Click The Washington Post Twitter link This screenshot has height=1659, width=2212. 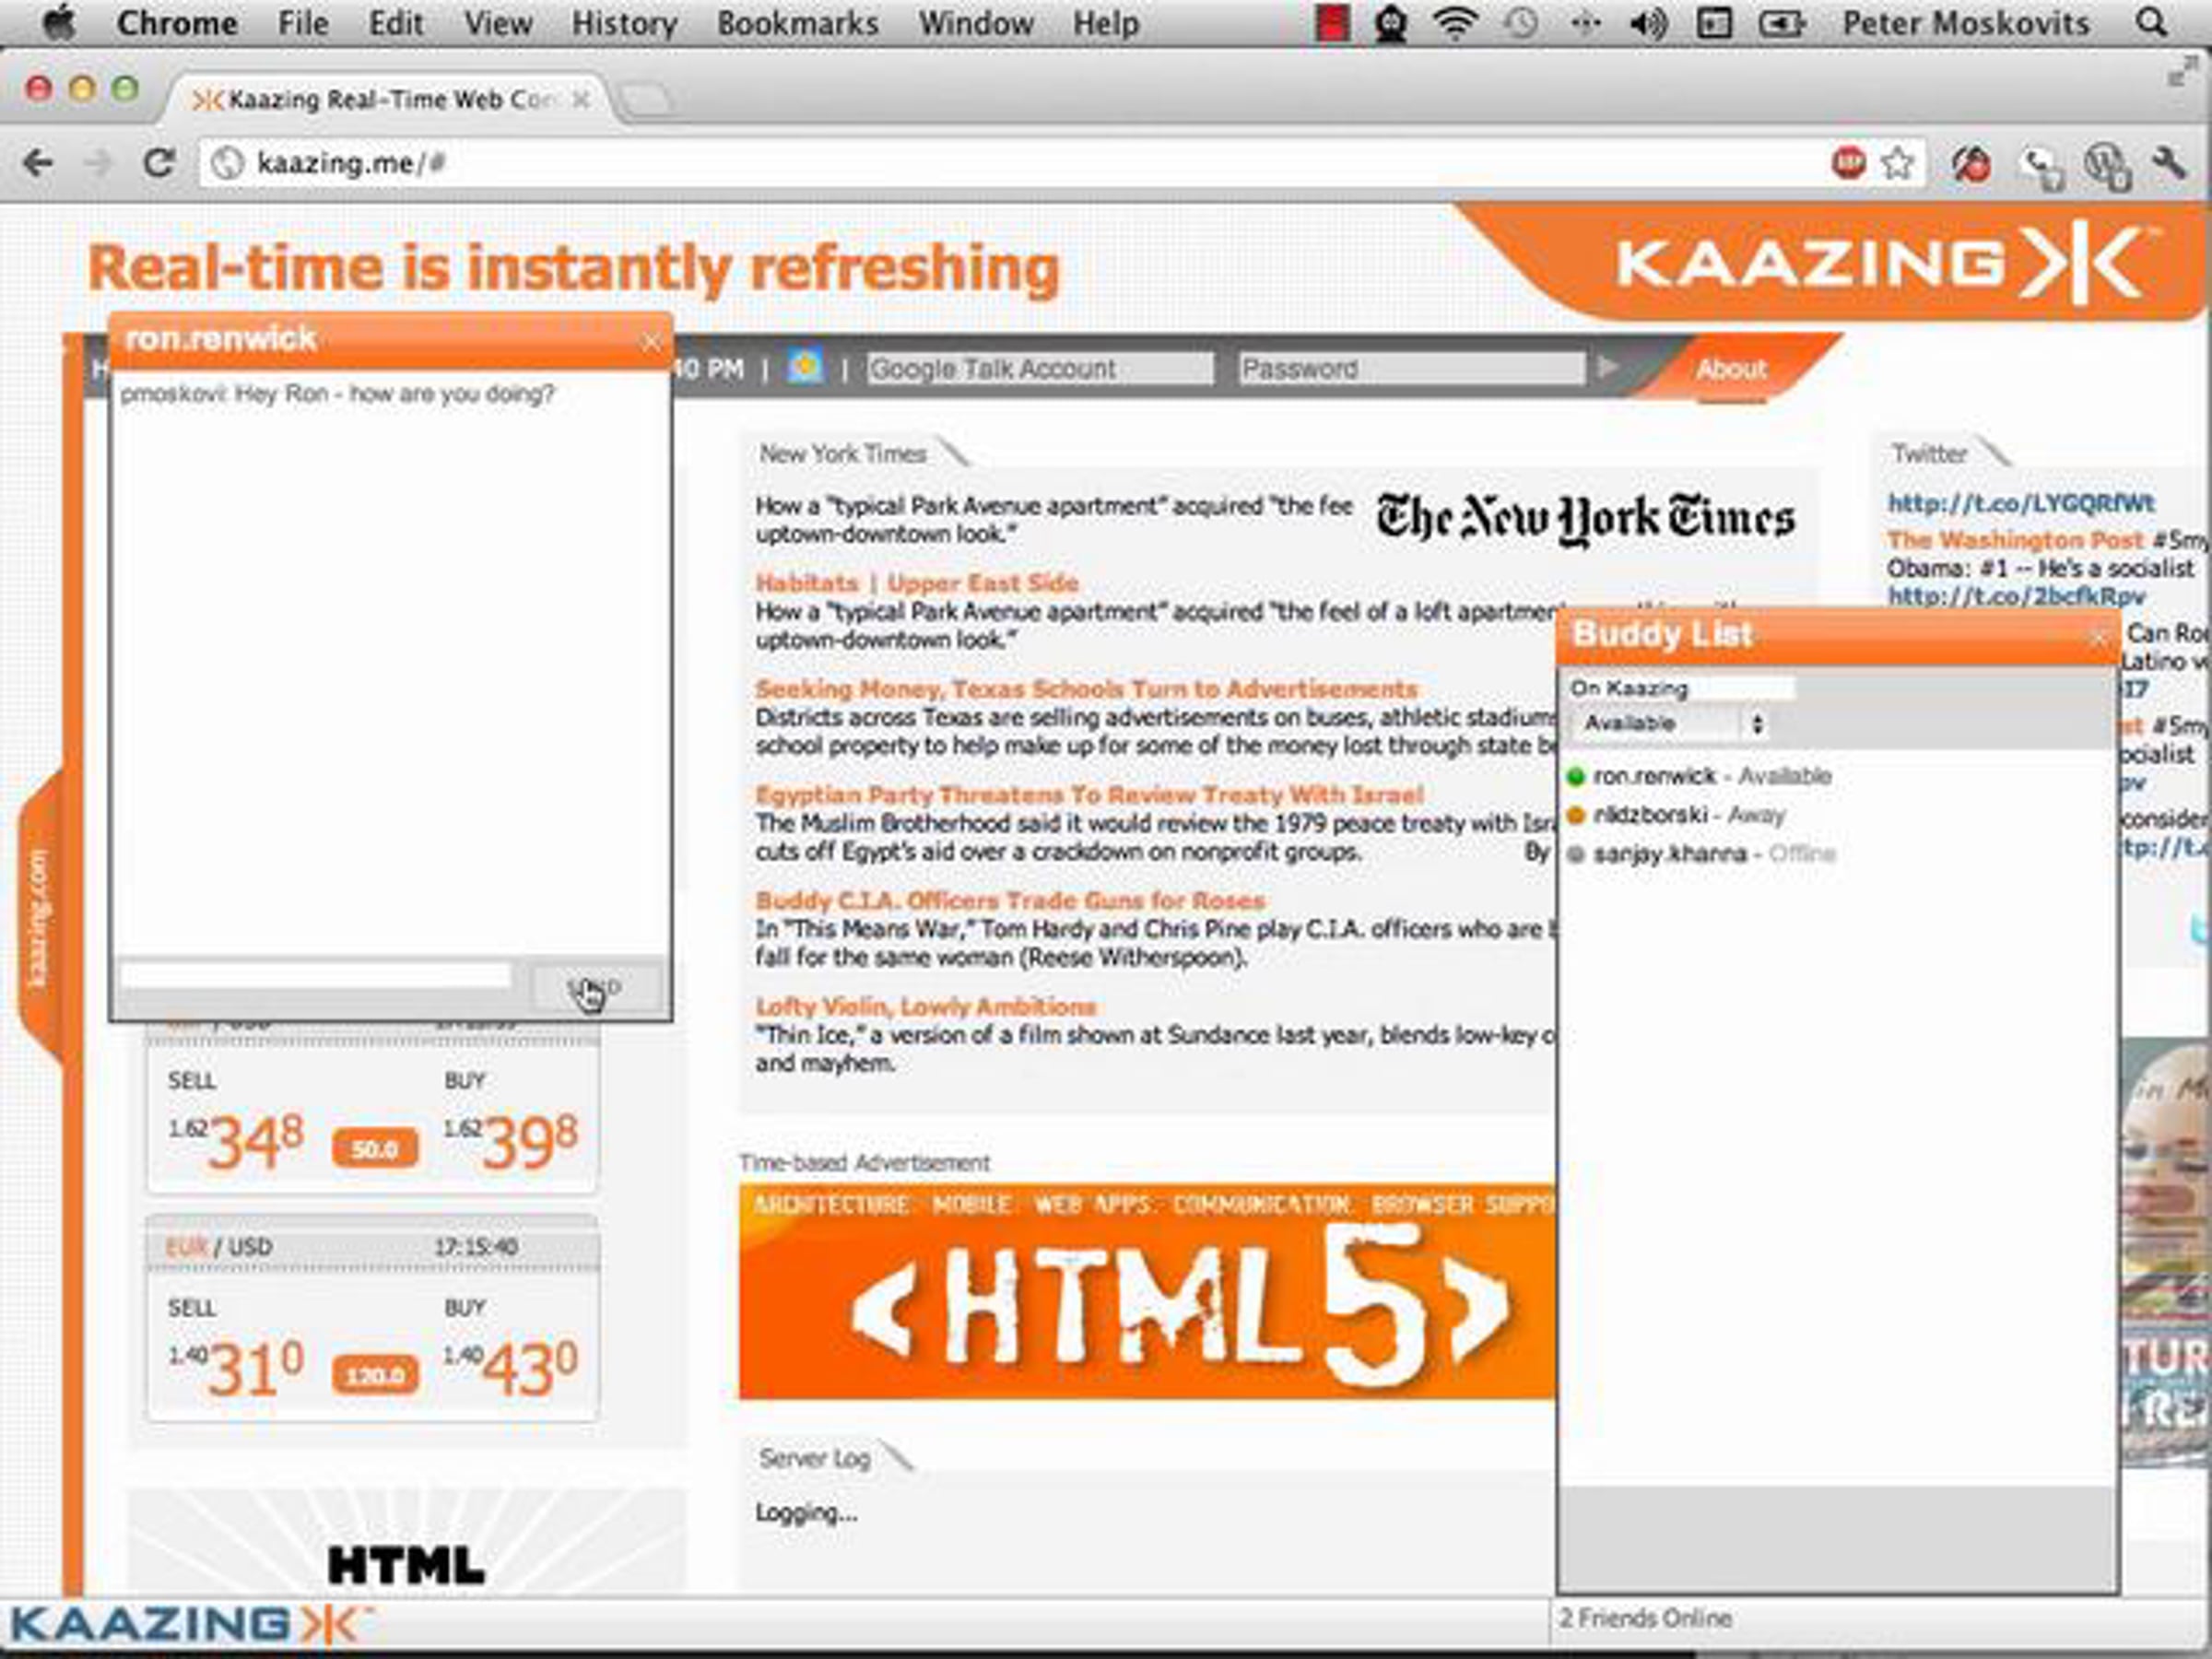[x=2015, y=540]
